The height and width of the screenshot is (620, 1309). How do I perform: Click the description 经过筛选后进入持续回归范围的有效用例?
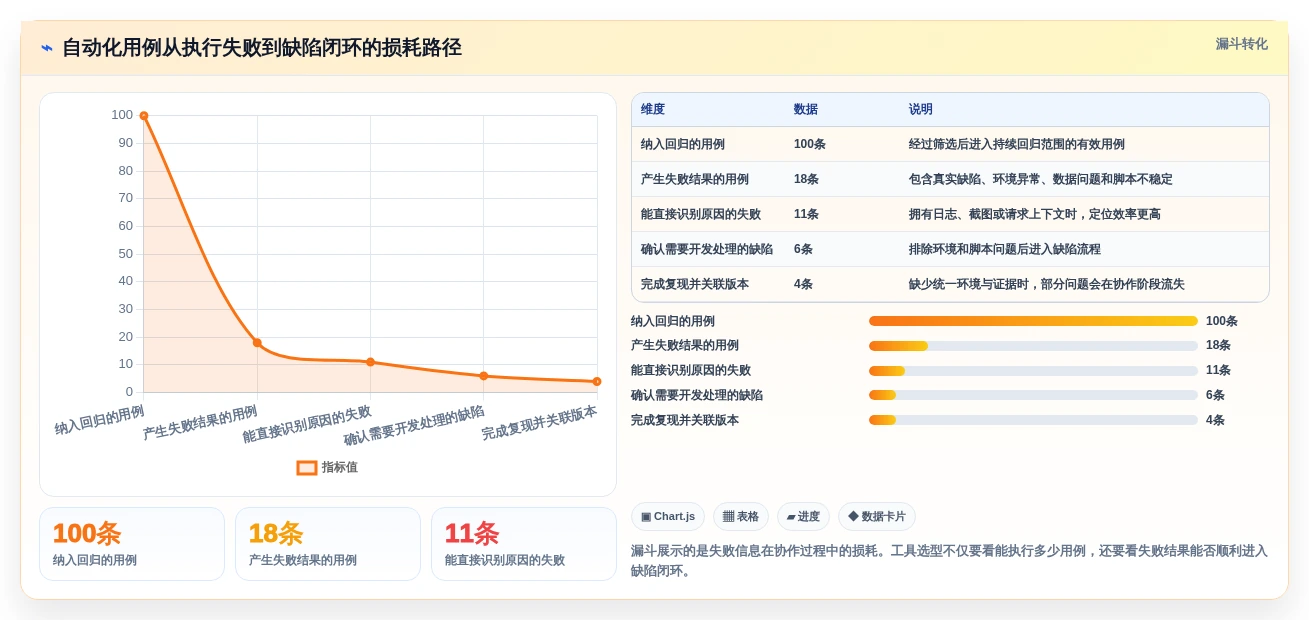(x=1017, y=144)
